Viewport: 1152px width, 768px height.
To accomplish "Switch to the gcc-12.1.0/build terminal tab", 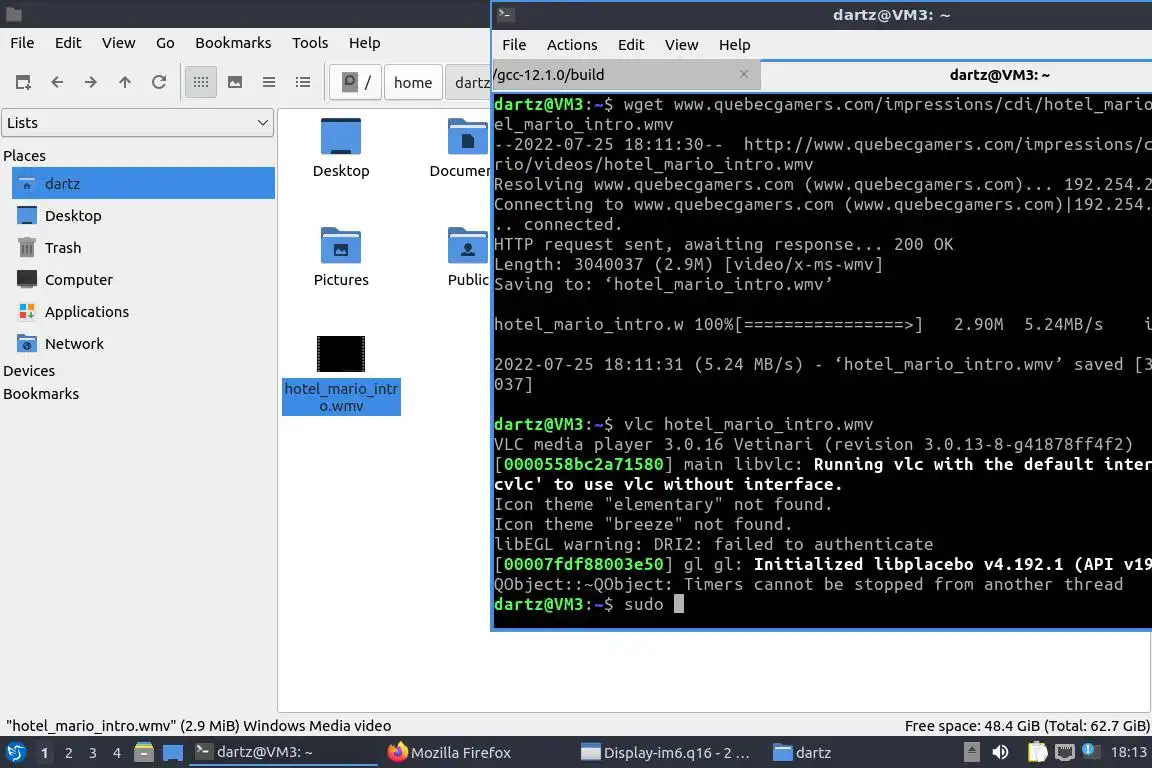I will (x=626, y=75).
